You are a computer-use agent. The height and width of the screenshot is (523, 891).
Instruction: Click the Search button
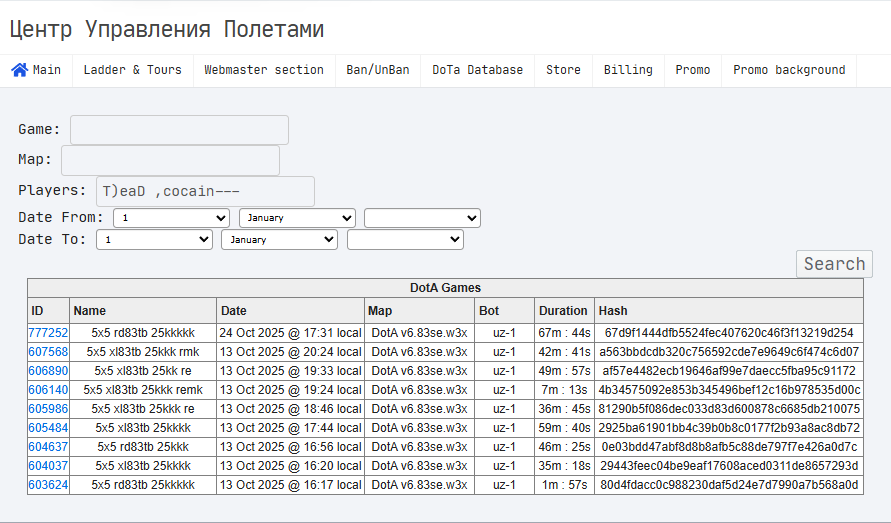click(x=834, y=264)
